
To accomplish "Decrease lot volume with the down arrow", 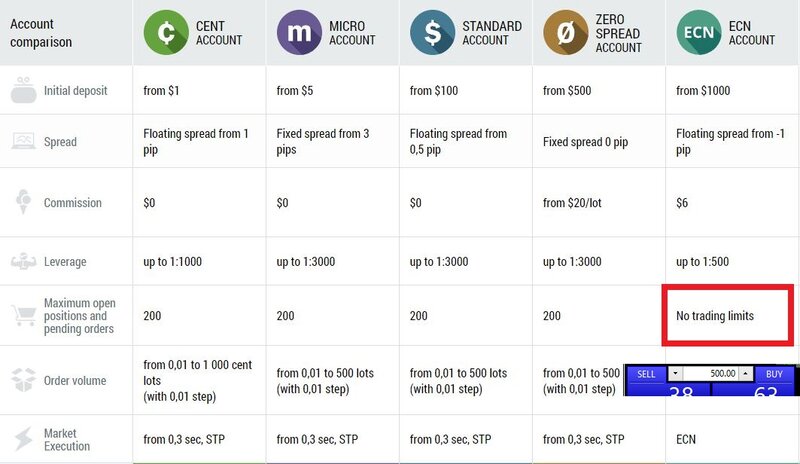I will 674,373.
